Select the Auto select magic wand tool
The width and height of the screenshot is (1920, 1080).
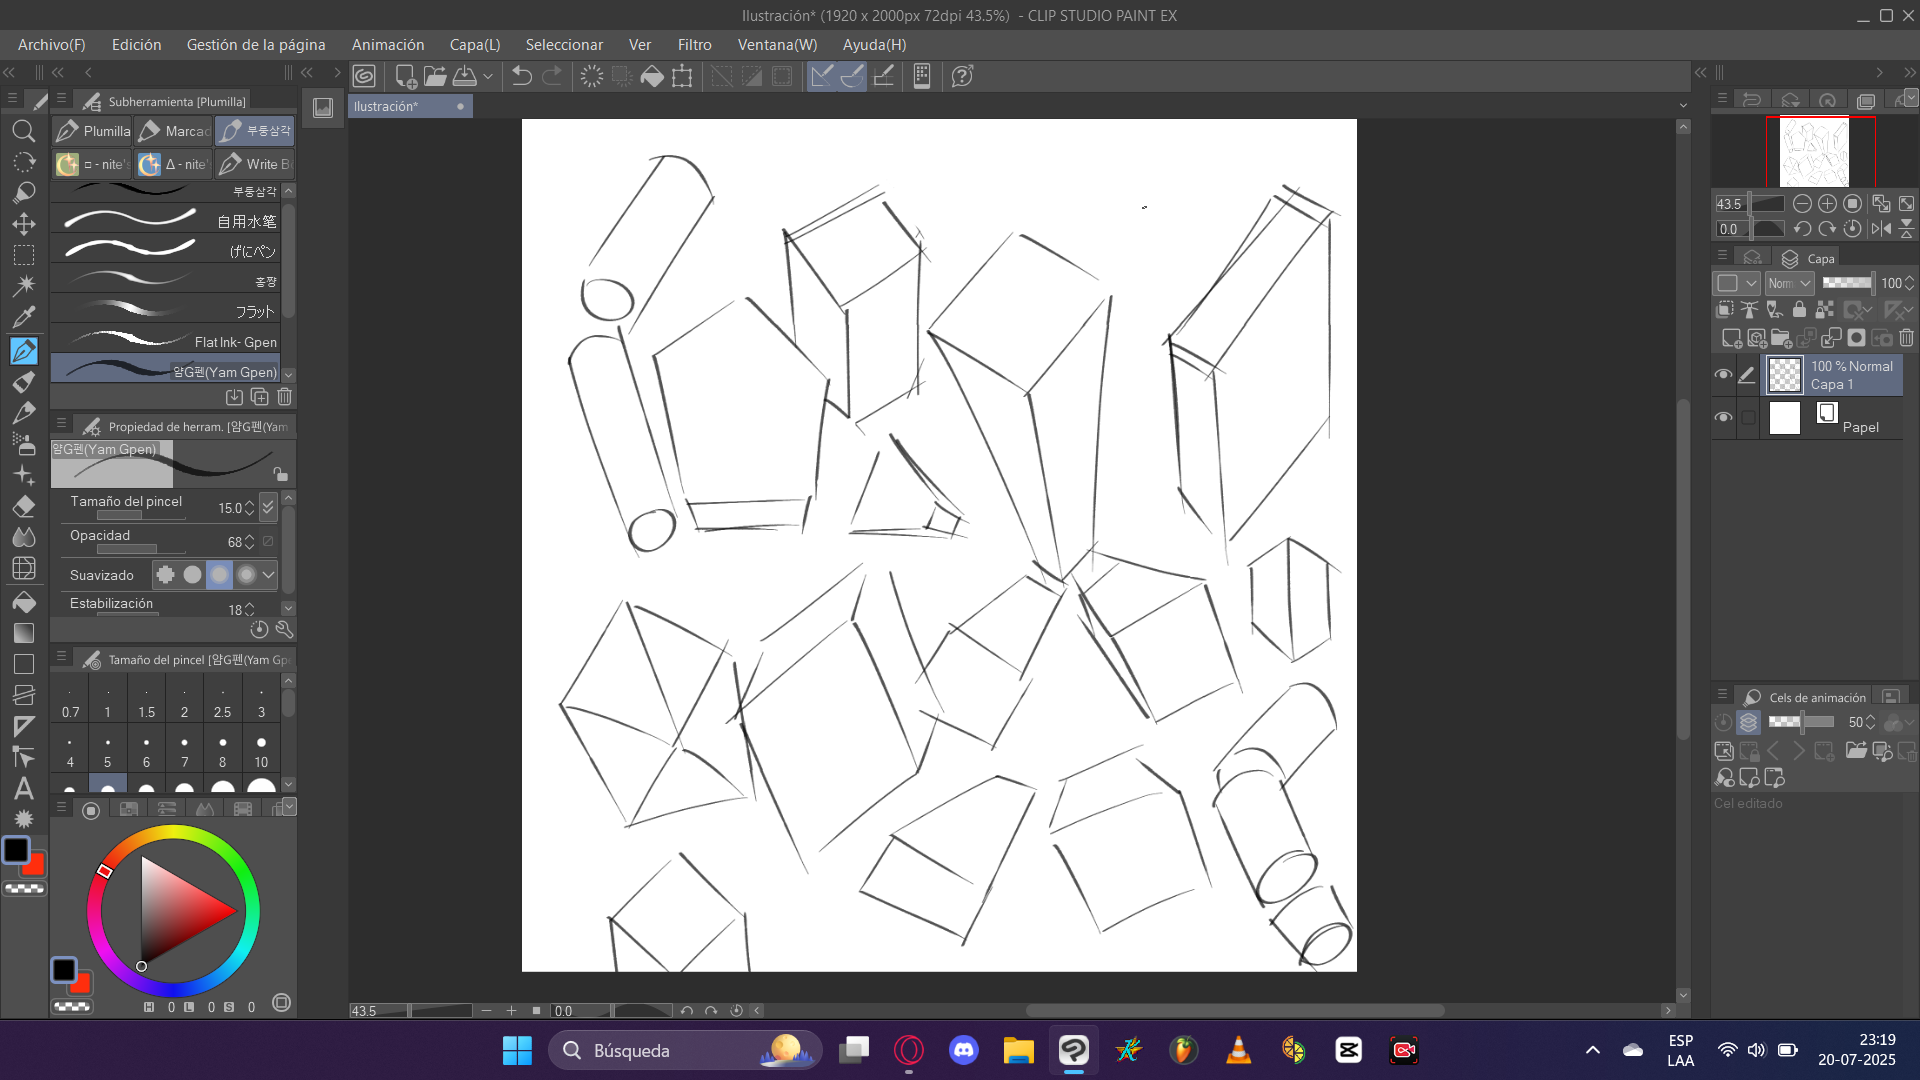click(24, 285)
